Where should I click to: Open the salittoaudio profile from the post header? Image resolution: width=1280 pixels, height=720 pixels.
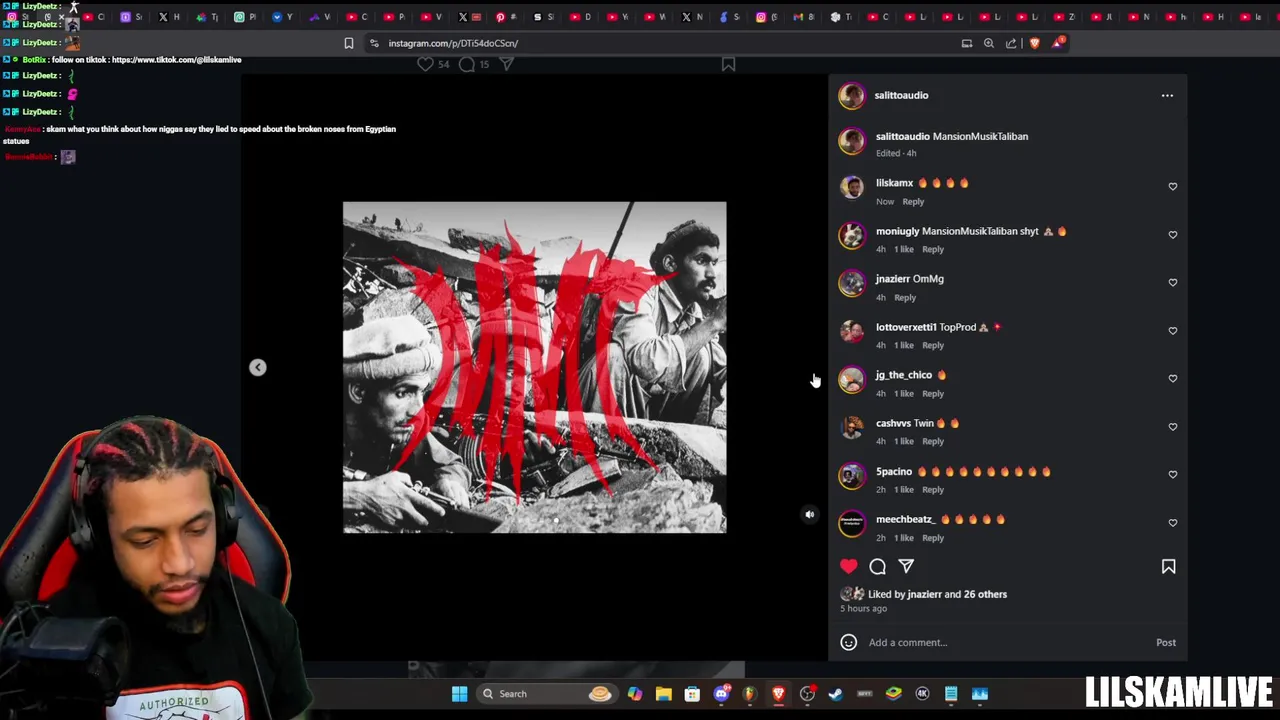901,95
